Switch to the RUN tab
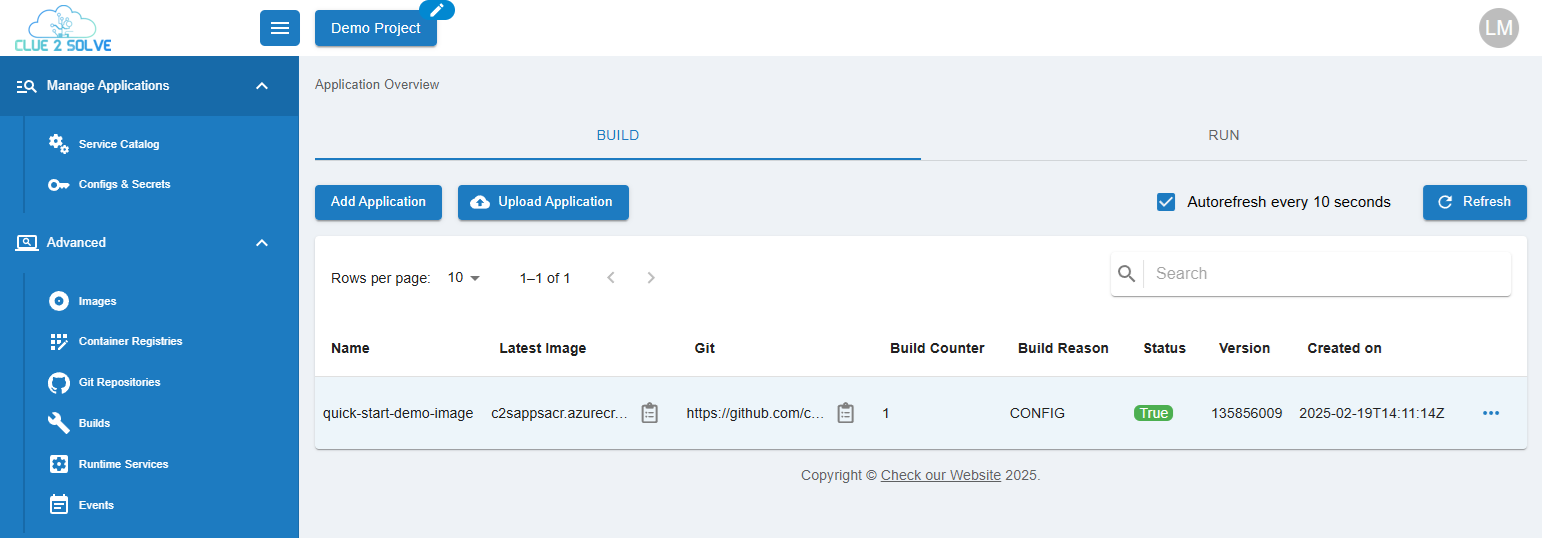The width and height of the screenshot is (1542, 538). [x=1223, y=135]
